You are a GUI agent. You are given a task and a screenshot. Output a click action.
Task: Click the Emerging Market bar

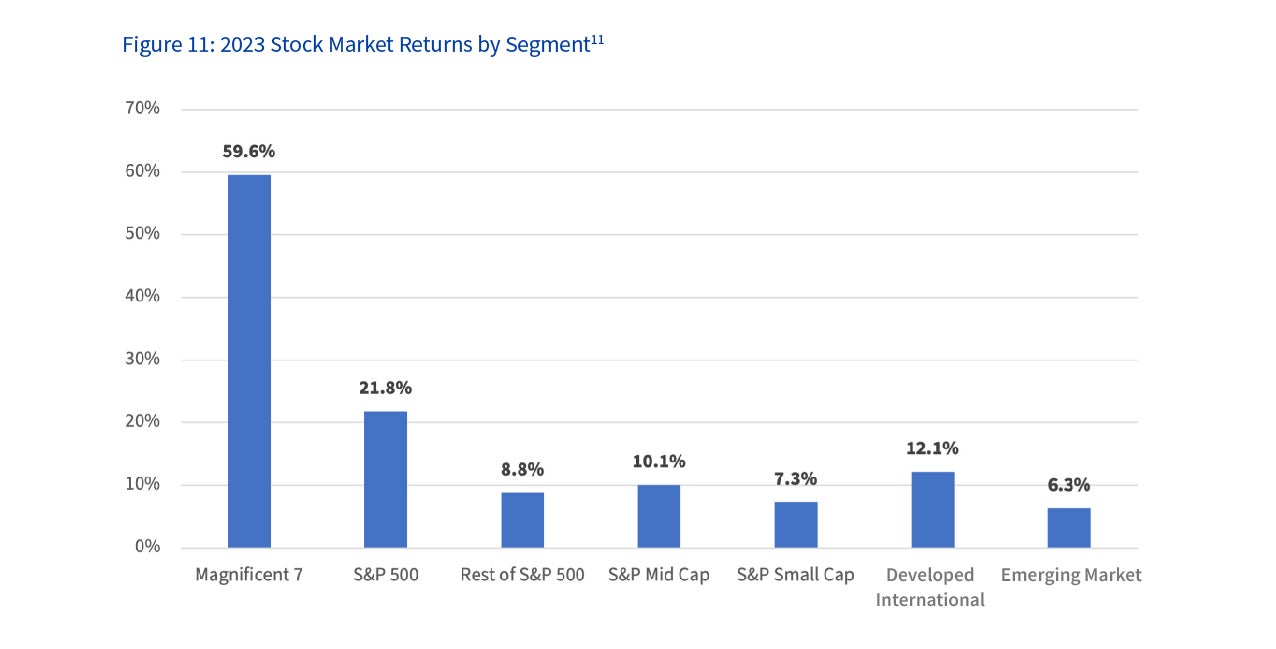(x=1069, y=527)
